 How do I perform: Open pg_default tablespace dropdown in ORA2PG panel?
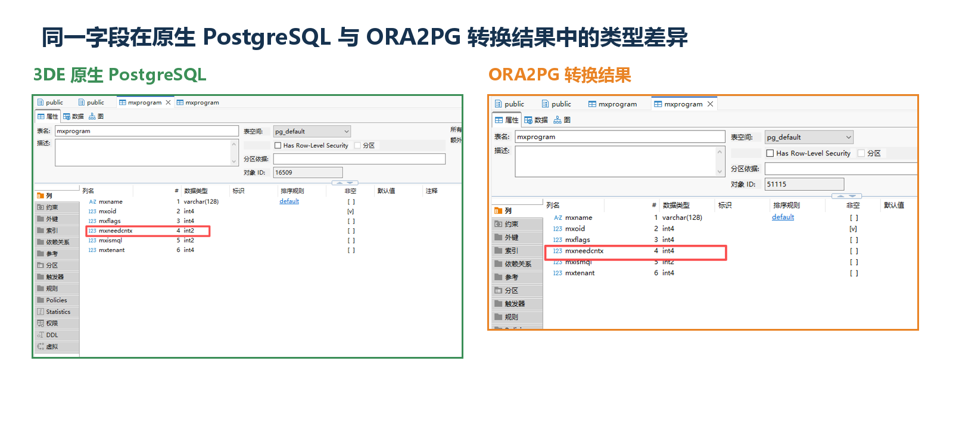[808, 137]
